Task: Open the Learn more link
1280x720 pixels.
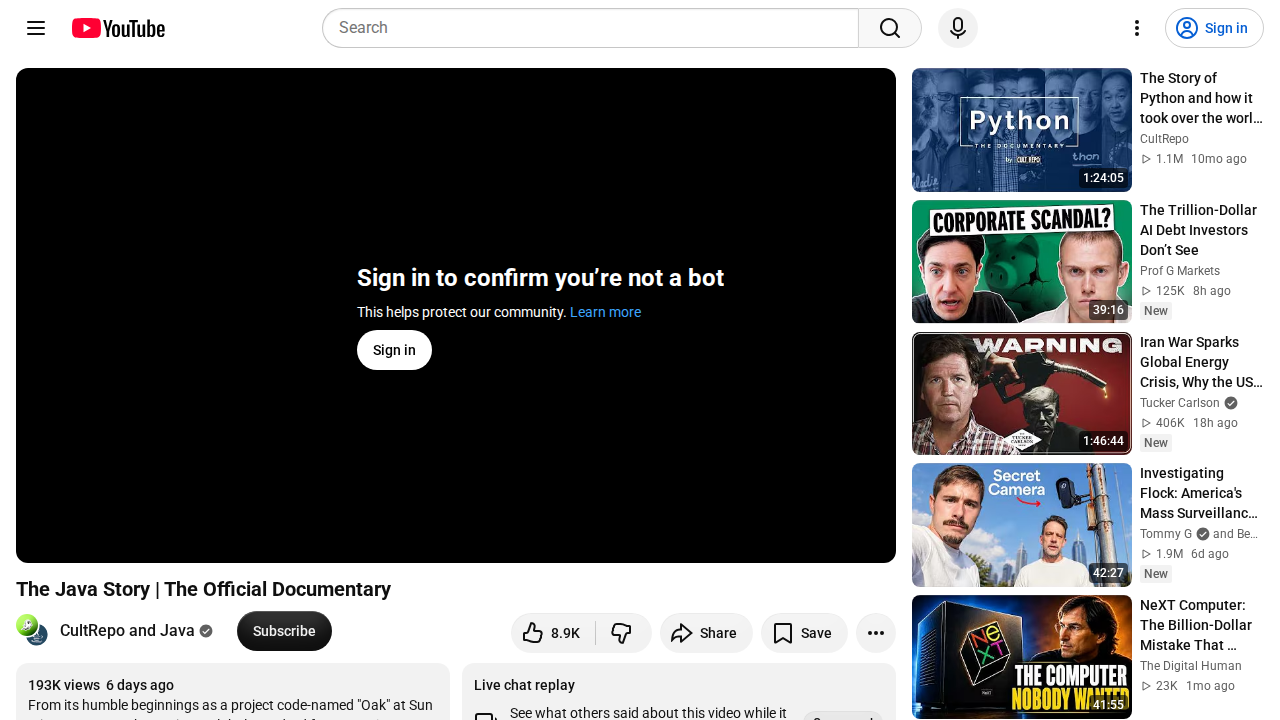Action: pyautogui.click(x=605, y=312)
